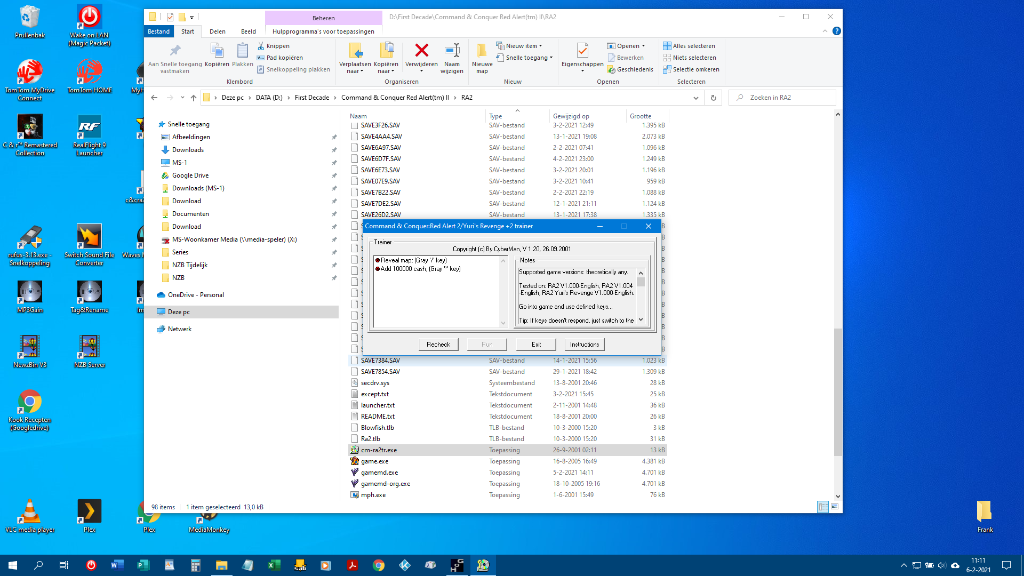Switch to large icons view toggle
The width and height of the screenshot is (1024, 576).
[x=834, y=507]
